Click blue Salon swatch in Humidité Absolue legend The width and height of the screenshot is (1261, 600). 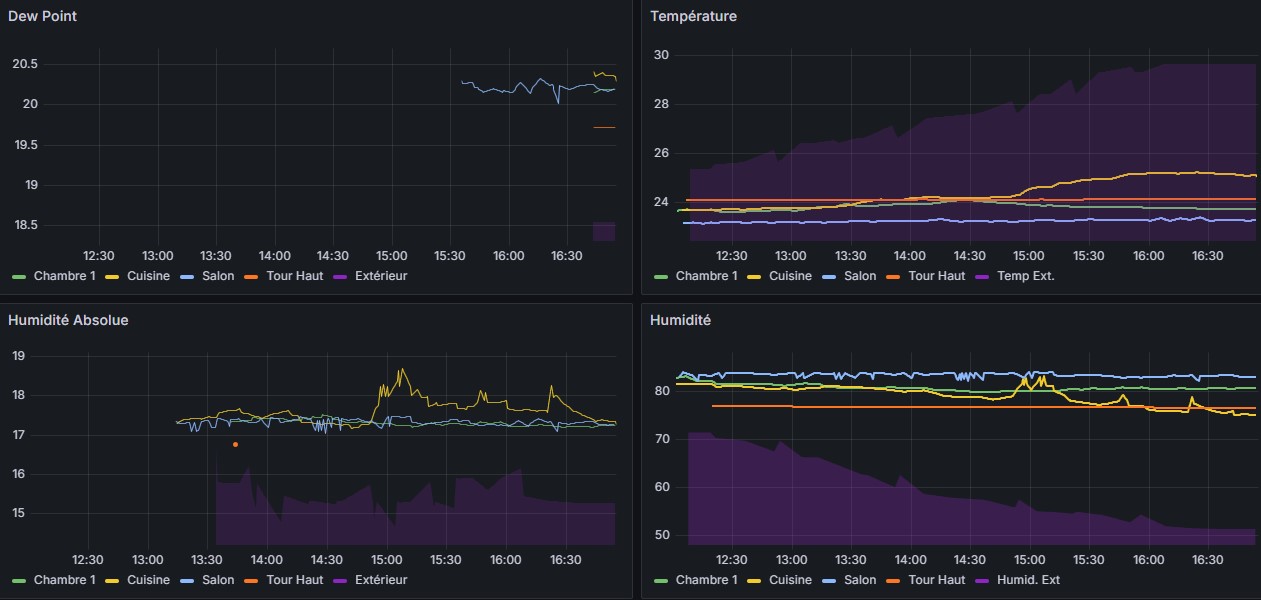pos(189,579)
